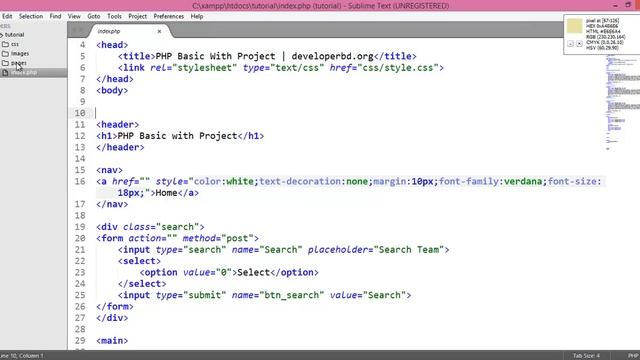Screen dimensions: 640x360
Task: Click the HTML color code line in popup
Action: pyautogui.click(x=603, y=31)
